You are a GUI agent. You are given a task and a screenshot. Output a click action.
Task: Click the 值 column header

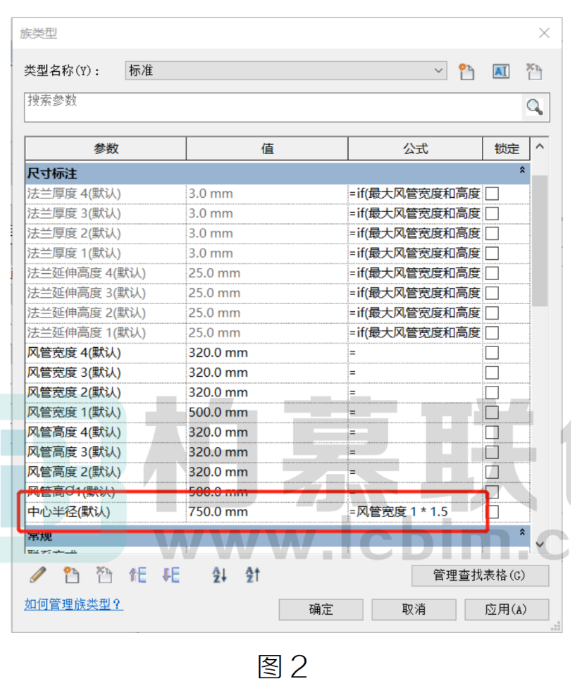(x=267, y=149)
